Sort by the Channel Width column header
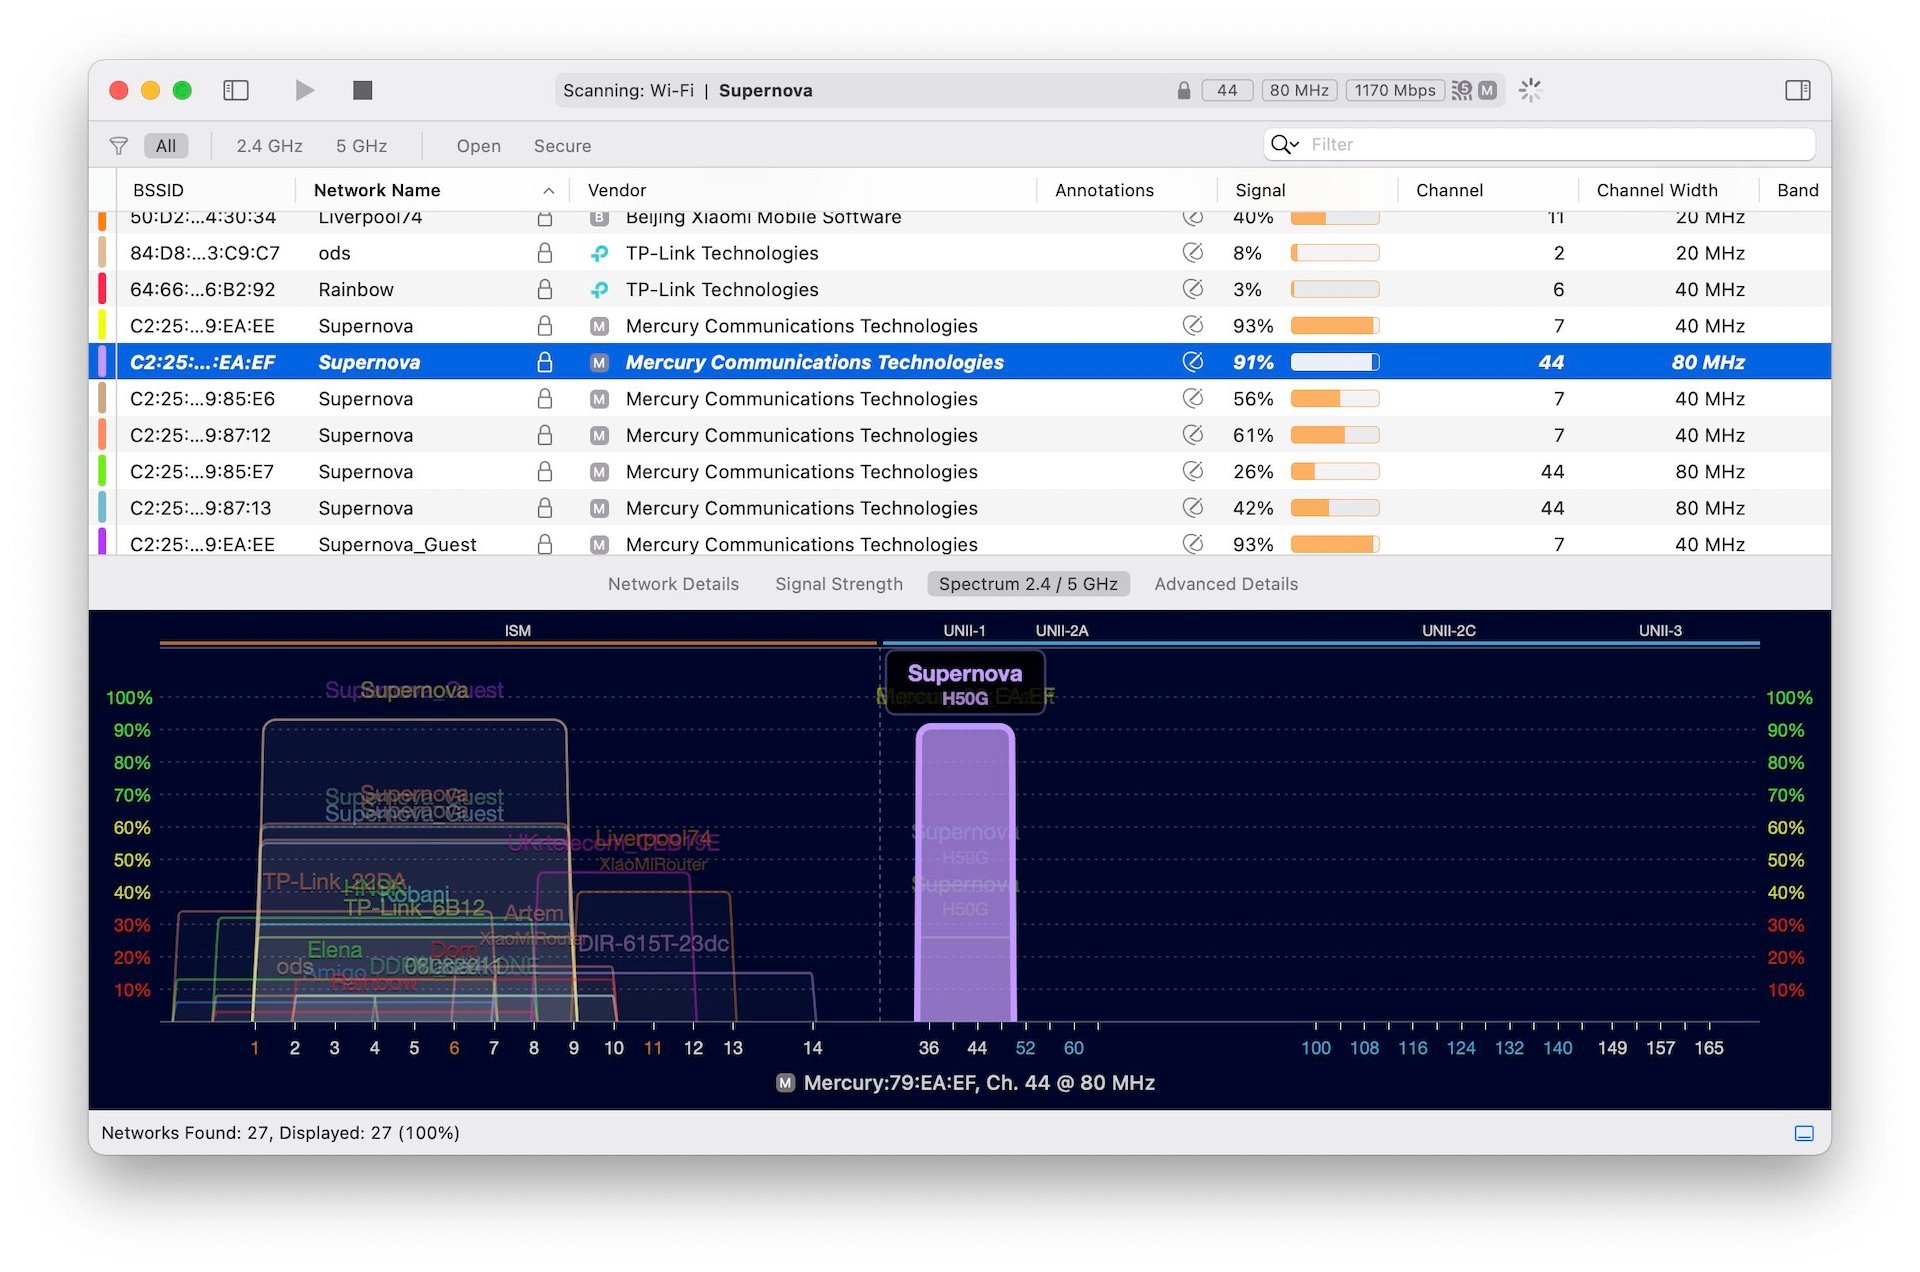Image resolution: width=1920 pixels, height=1272 pixels. [1657, 190]
